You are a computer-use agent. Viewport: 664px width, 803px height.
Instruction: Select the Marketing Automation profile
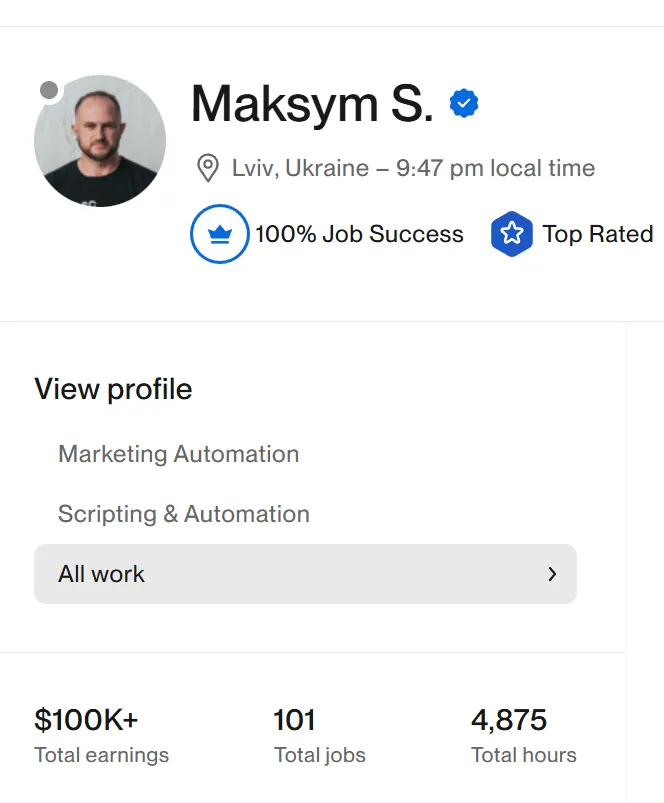tap(178, 454)
